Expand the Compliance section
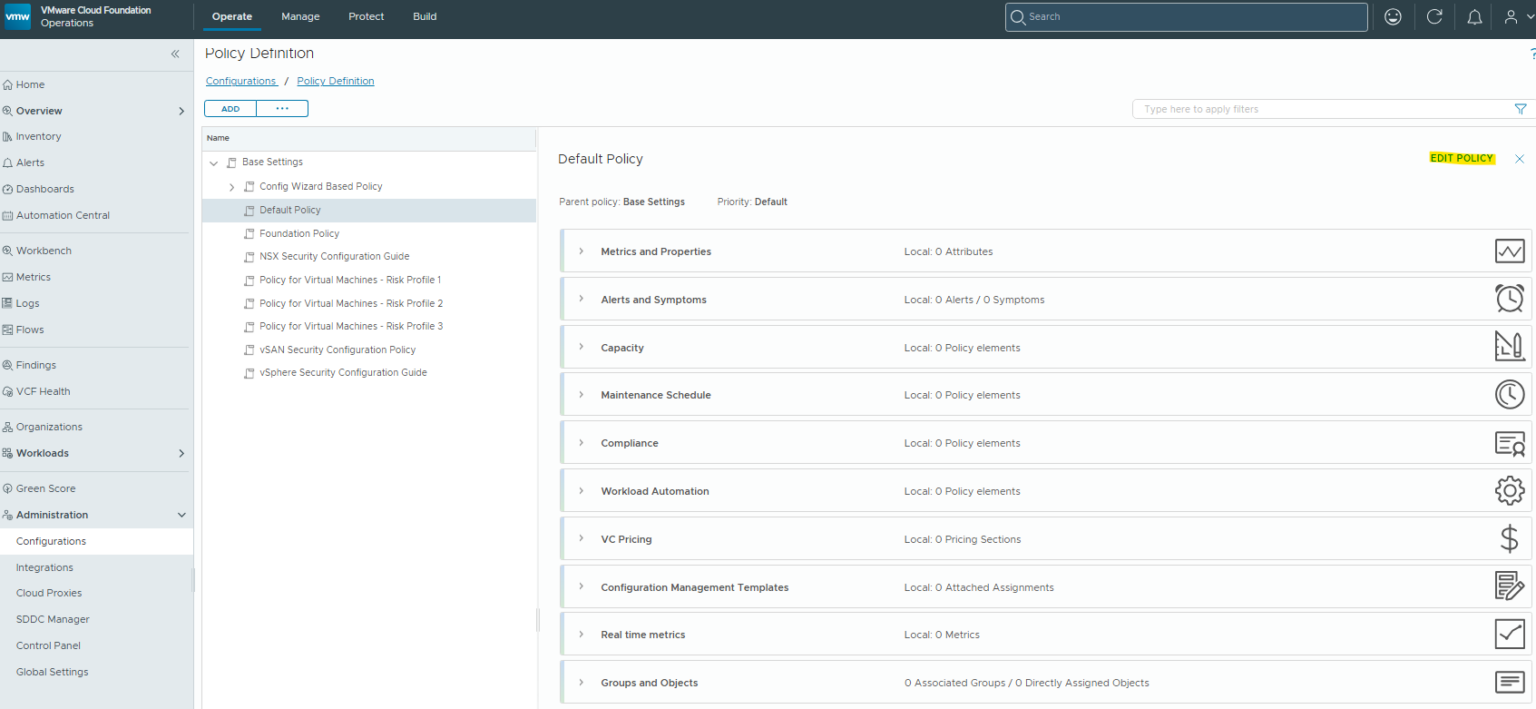 (x=581, y=443)
